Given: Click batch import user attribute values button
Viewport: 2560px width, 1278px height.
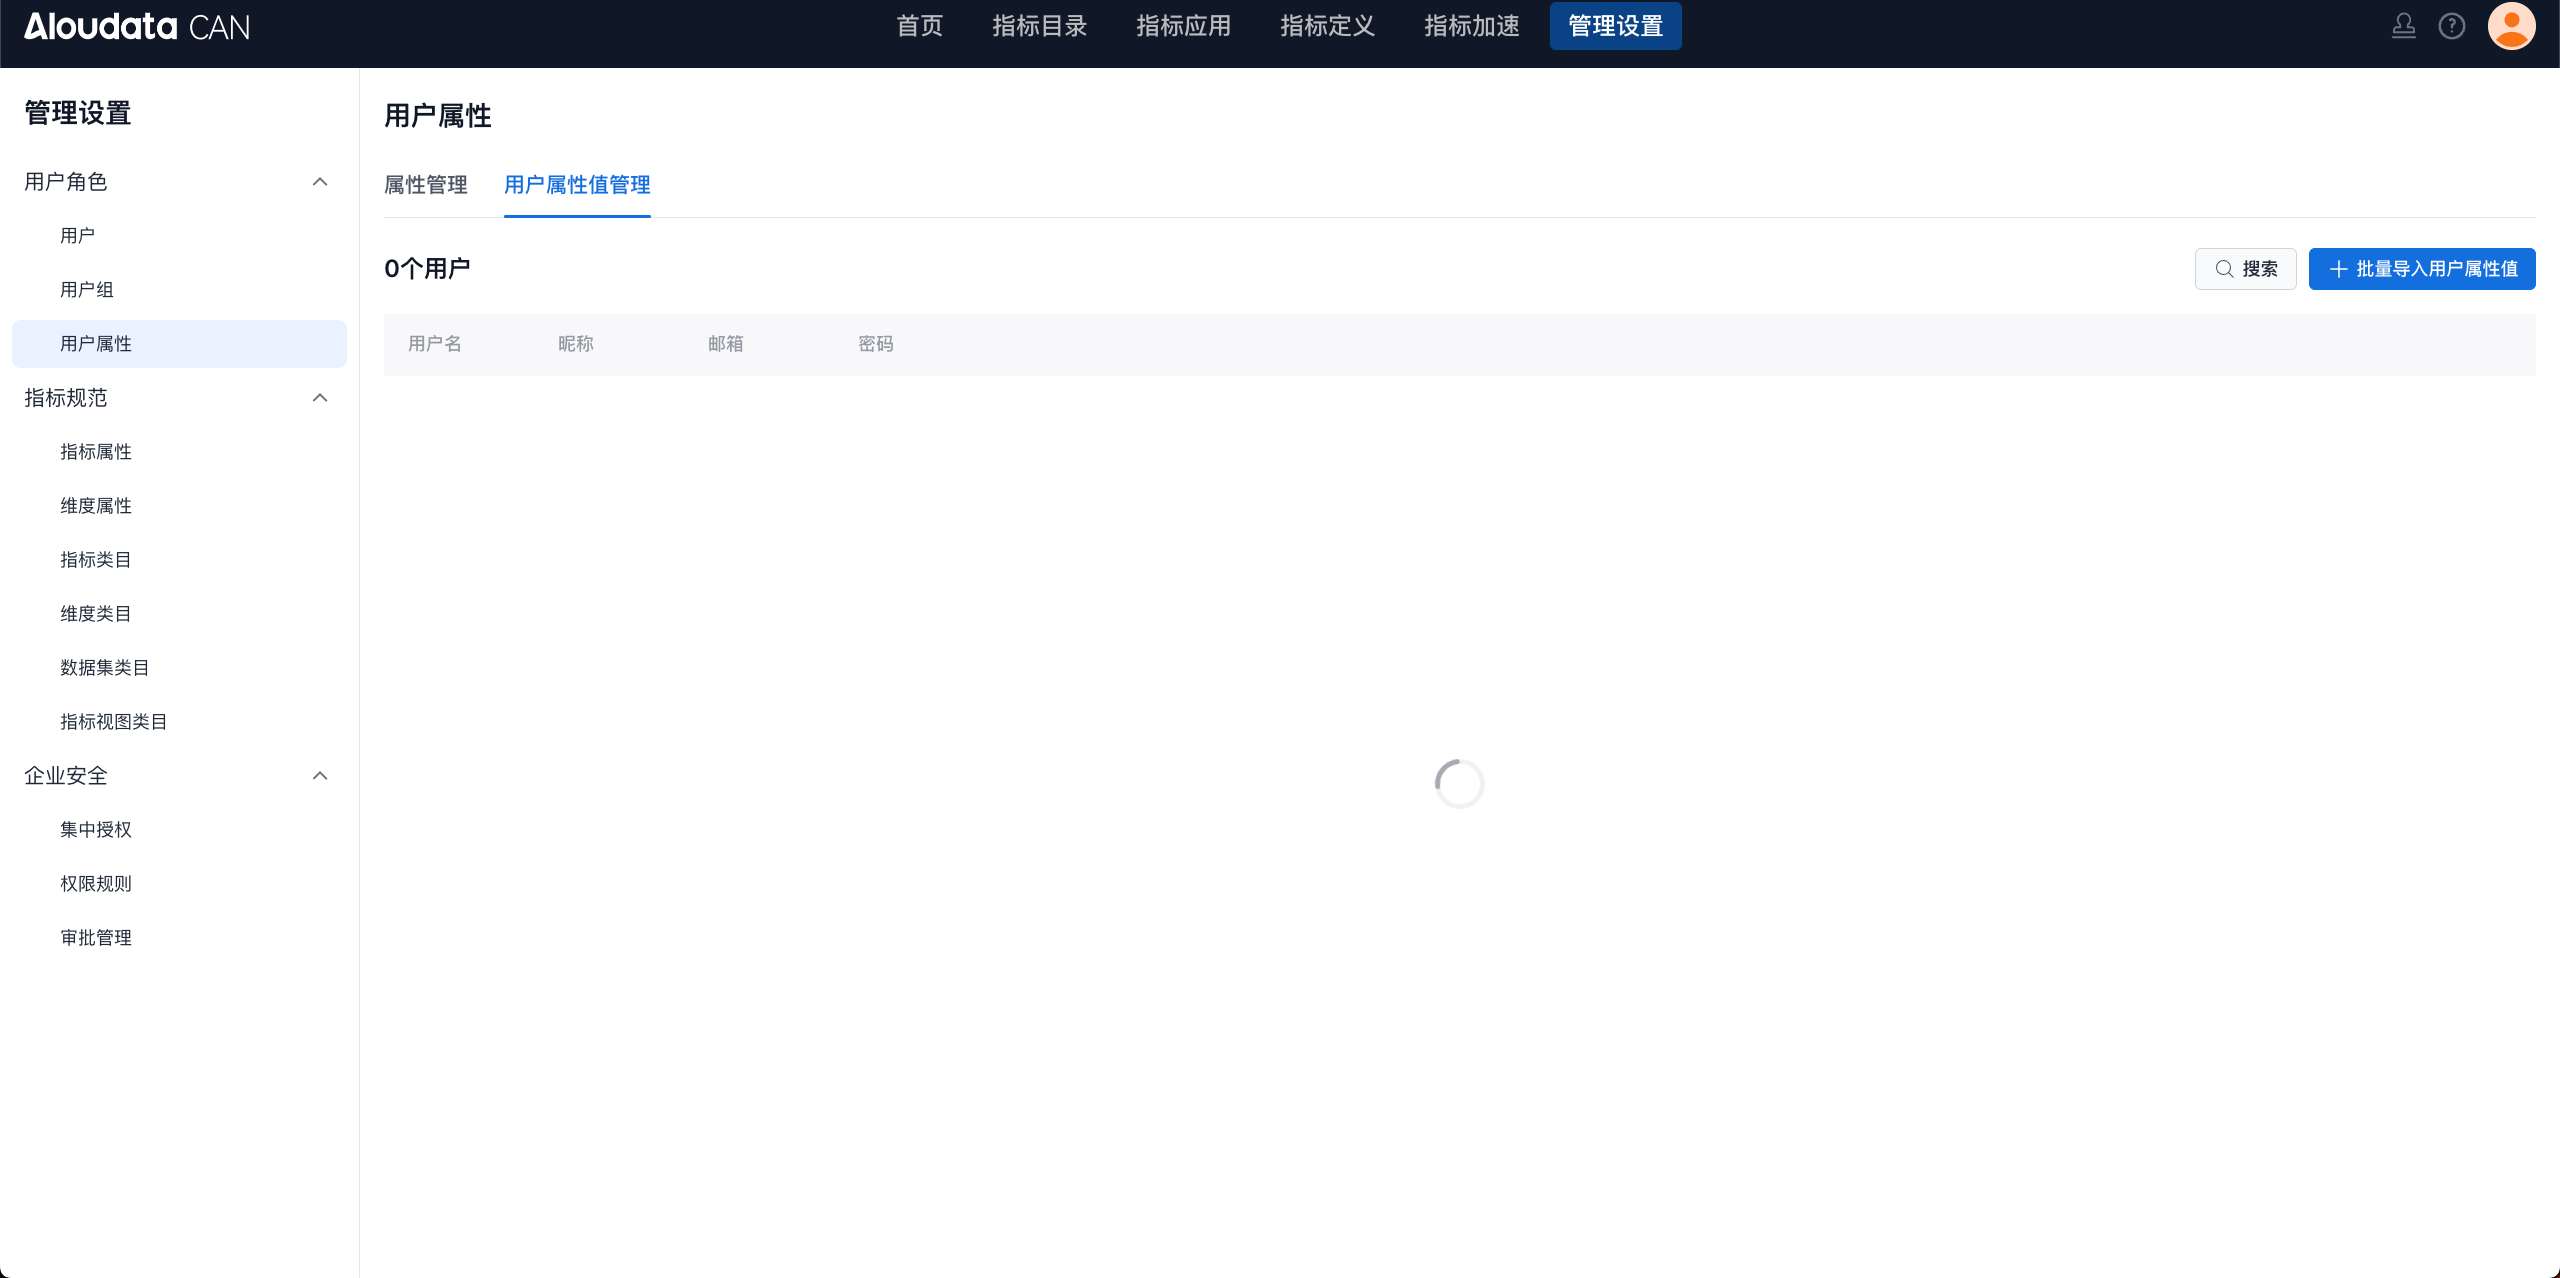Looking at the screenshot, I should tap(2421, 269).
